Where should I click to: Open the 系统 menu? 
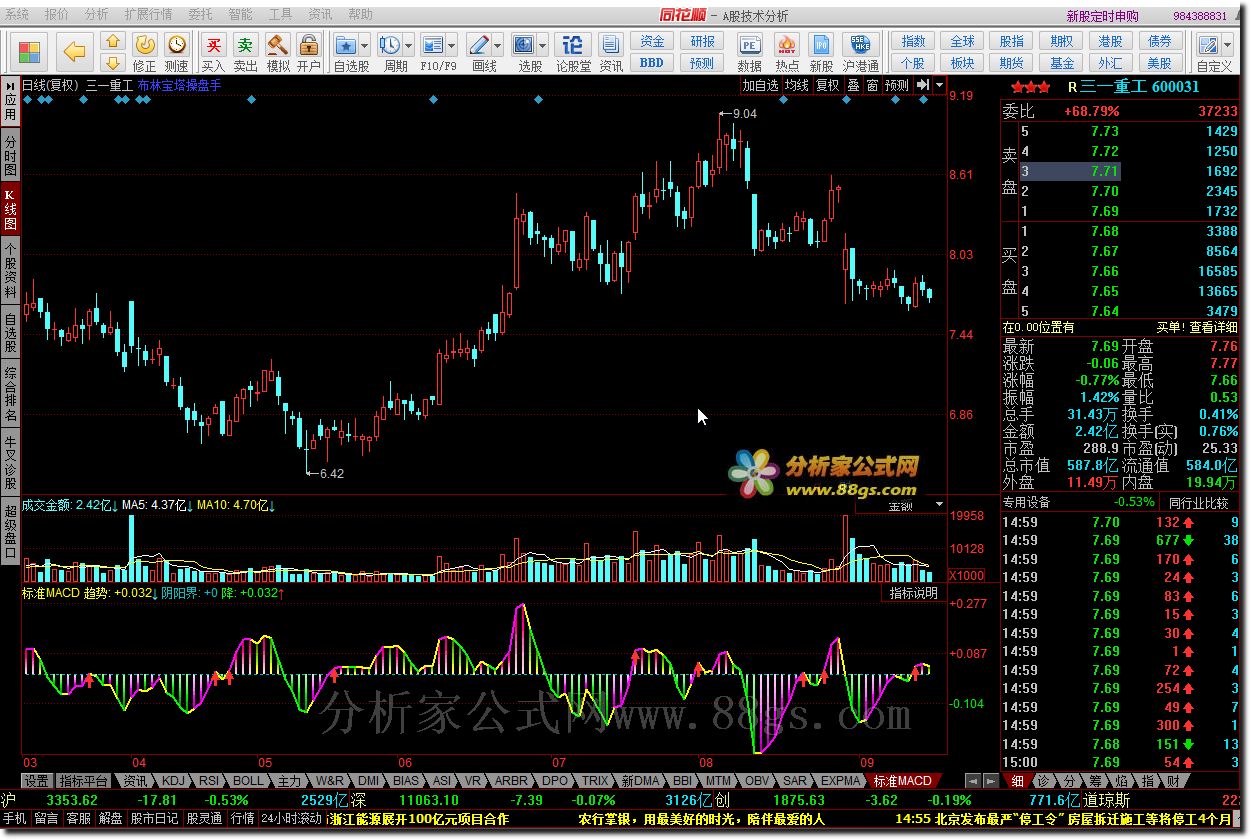(17, 15)
